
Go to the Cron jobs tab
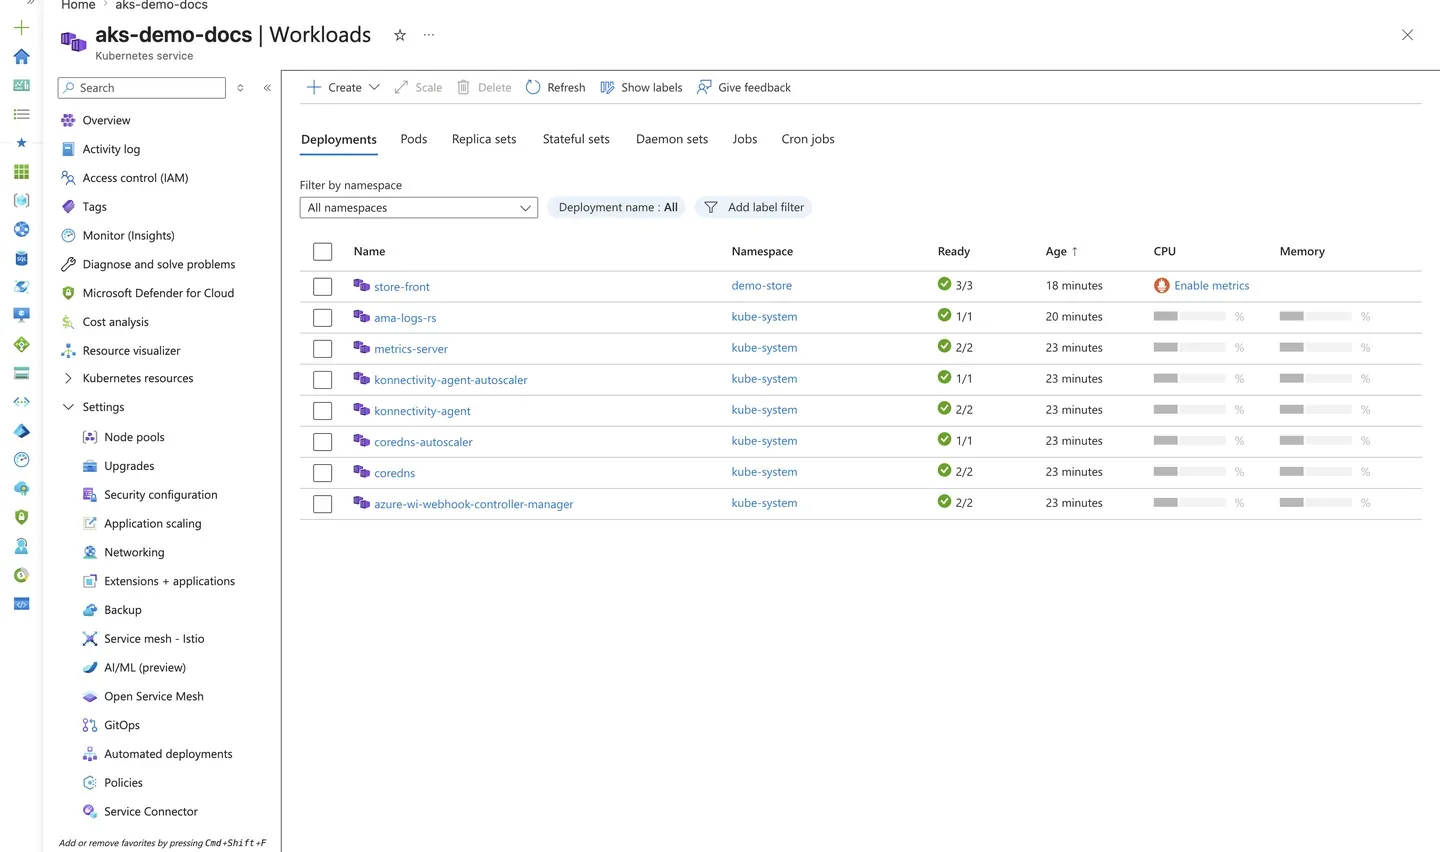pyautogui.click(x=808, y=139)
